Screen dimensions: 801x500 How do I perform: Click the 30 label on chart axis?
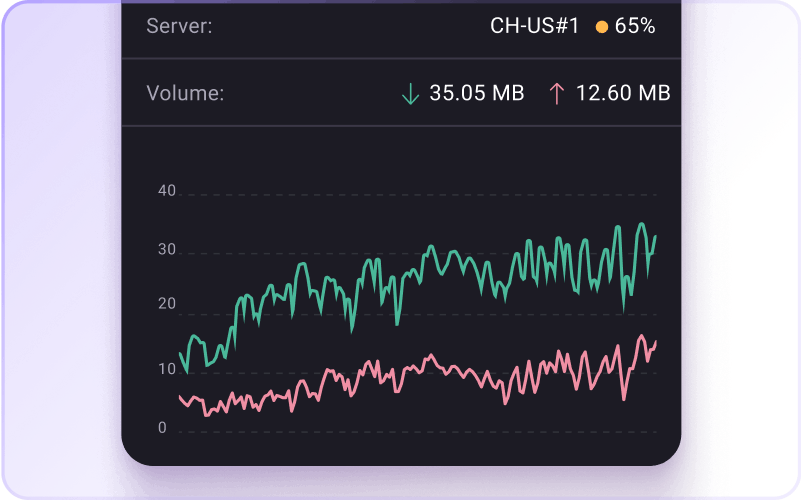click(167, 250)
